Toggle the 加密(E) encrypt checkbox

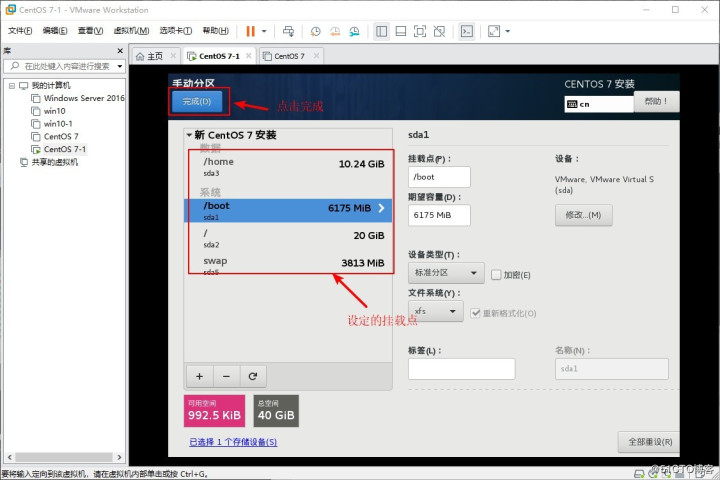pos(496,275)
